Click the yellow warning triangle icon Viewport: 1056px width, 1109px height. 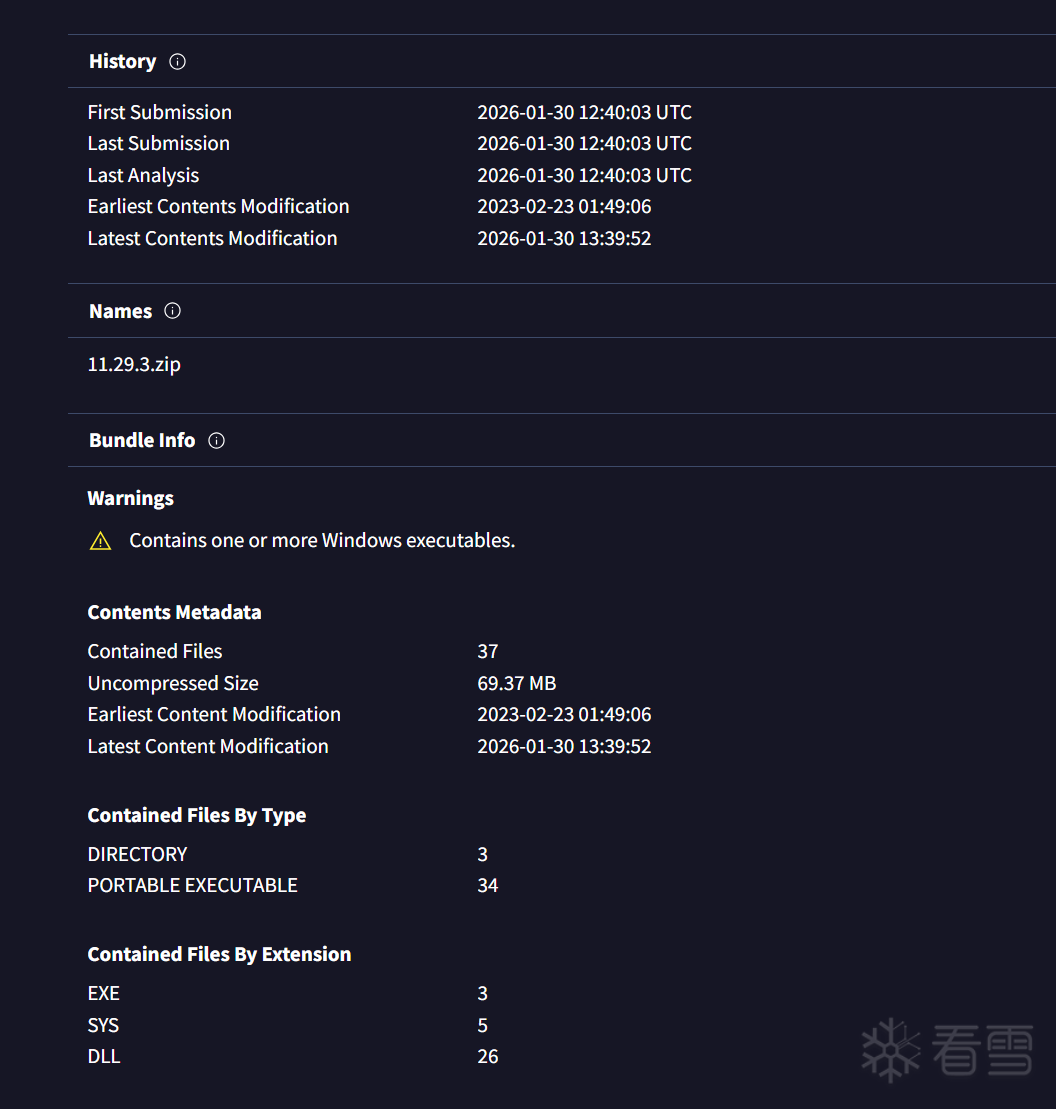[x=100, y=541]
